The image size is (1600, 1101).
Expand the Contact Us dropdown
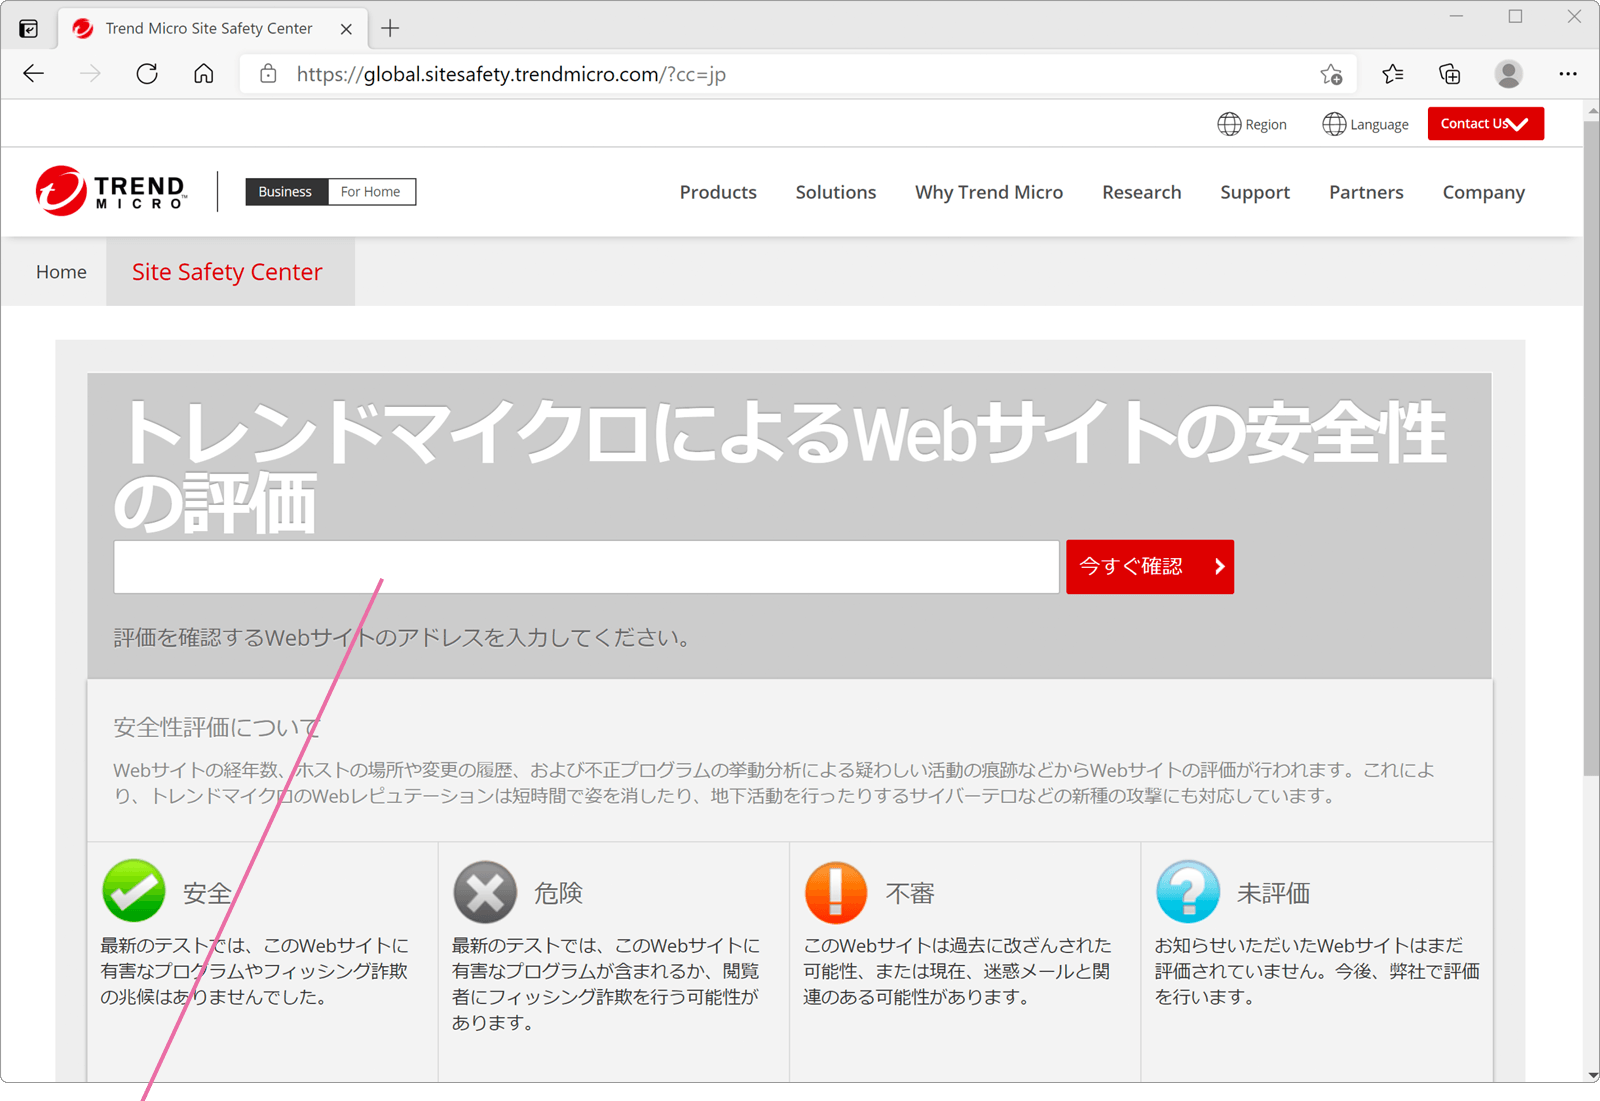pyautogui.click(x=1485, y=124)
